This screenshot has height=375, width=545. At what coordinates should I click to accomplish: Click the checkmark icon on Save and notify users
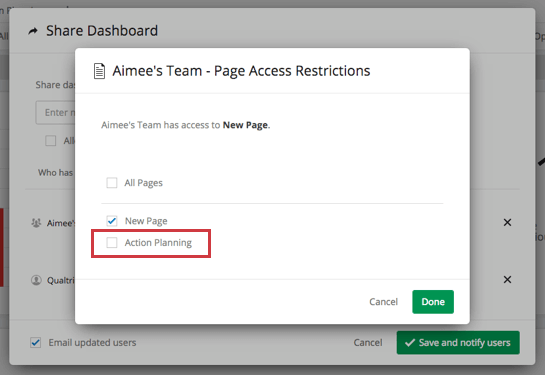410,343
